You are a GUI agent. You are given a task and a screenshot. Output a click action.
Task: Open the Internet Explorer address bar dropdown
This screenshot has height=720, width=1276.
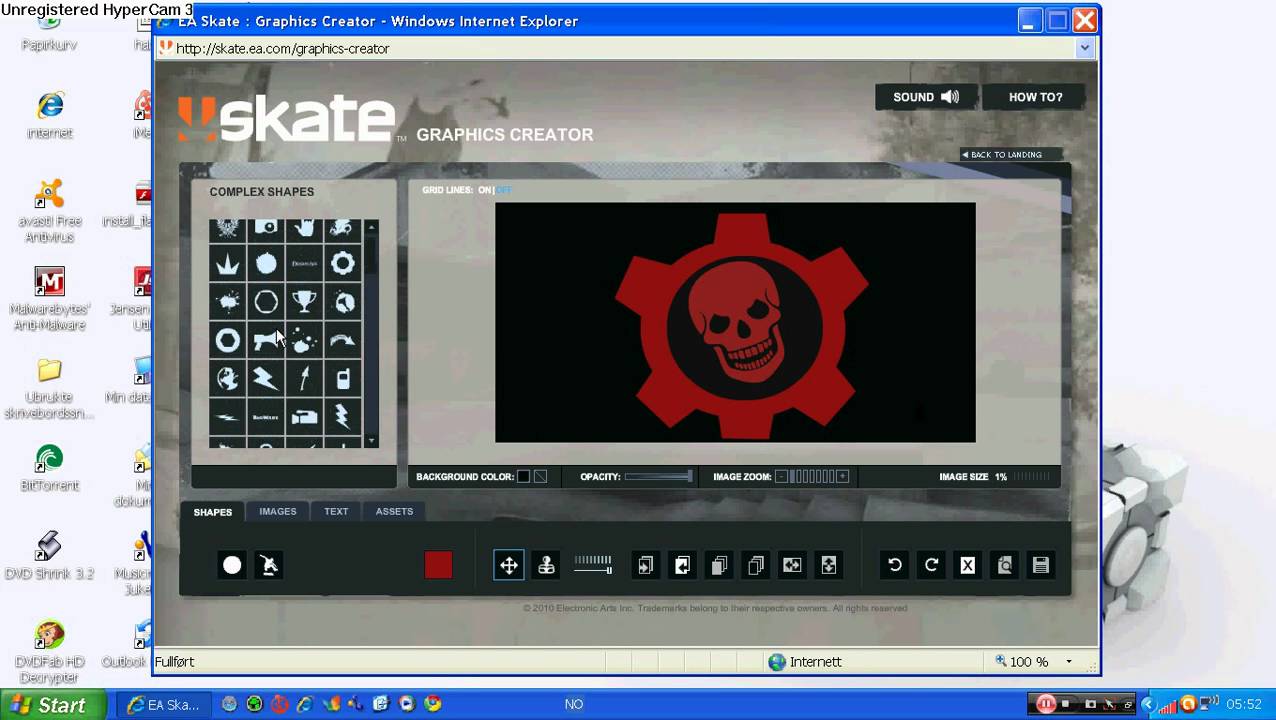1085,48
